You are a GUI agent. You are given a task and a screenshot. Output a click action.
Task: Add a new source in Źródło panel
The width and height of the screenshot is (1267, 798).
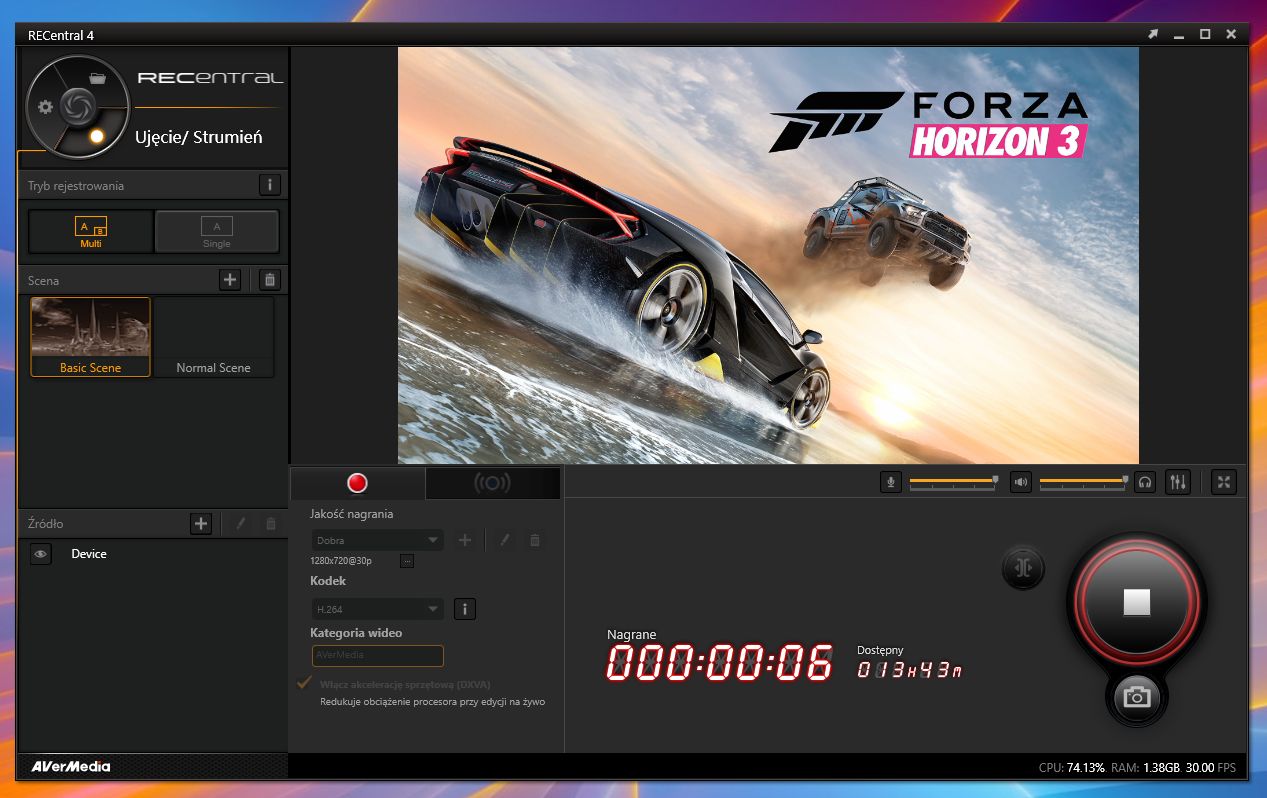(201, 523)
